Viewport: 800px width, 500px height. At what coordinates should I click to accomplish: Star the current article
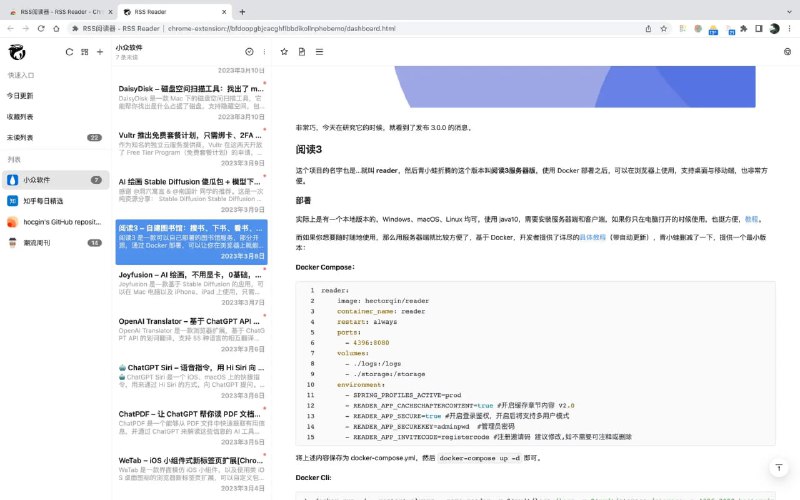click(x=284, y=52)
